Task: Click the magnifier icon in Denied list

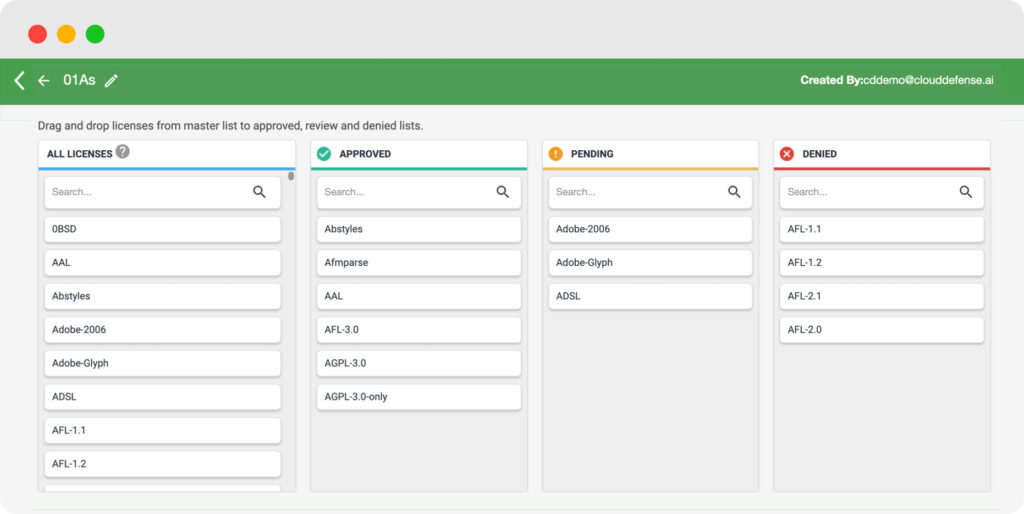Action: pyautogui.click(x=965, y=192)
